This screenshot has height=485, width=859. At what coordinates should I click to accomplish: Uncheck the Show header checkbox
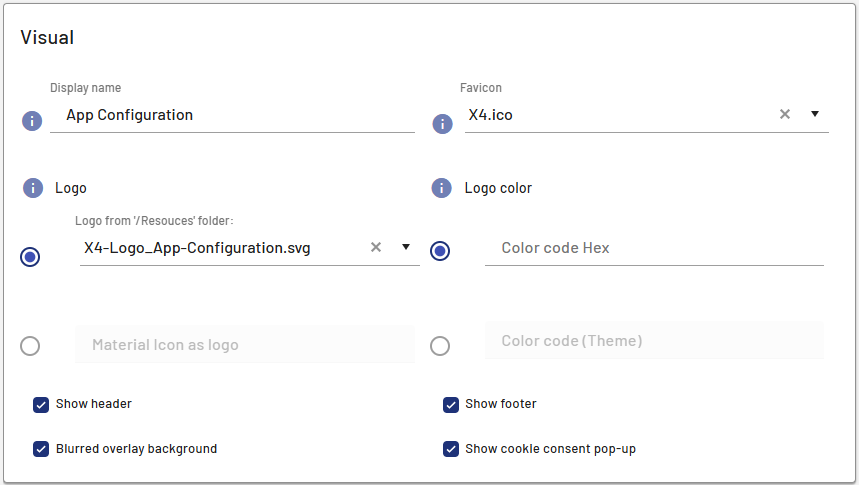click(x=41, y=404)
